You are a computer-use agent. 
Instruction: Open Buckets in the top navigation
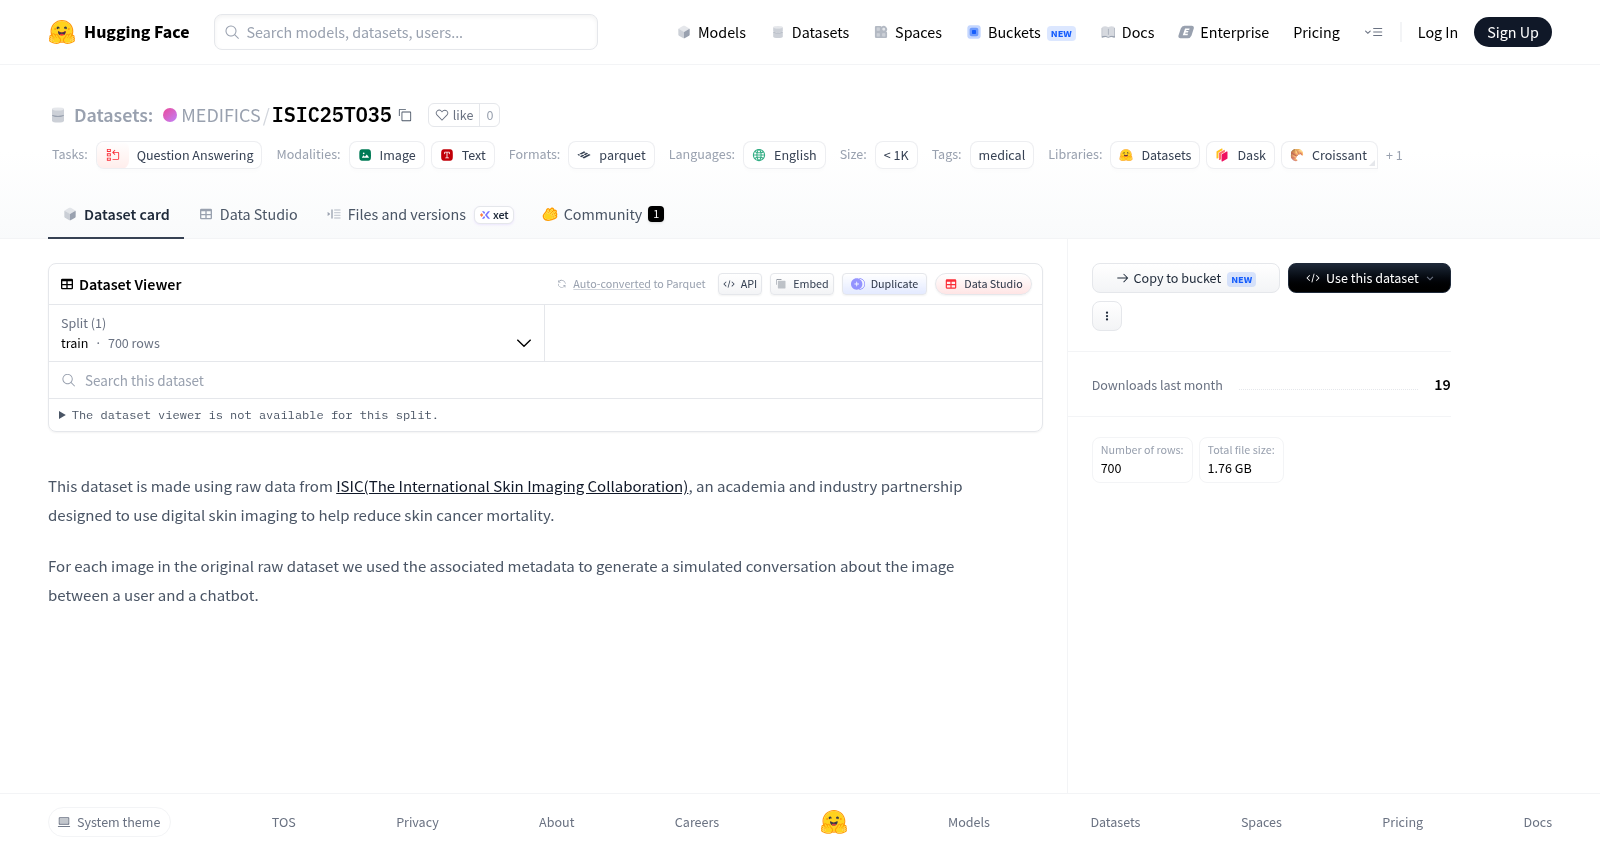tap(1021, 32)
